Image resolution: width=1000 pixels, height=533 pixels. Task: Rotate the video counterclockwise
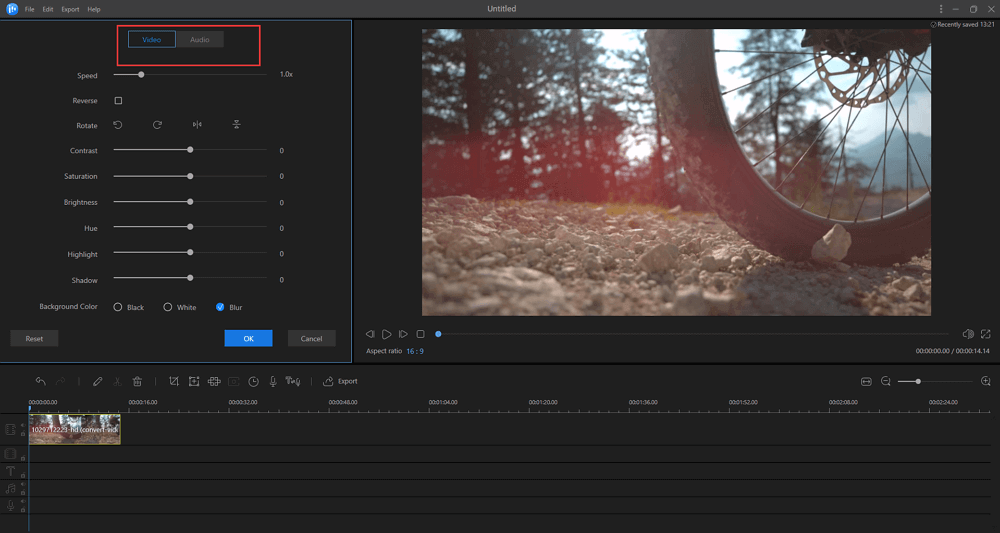click(118, 125)
